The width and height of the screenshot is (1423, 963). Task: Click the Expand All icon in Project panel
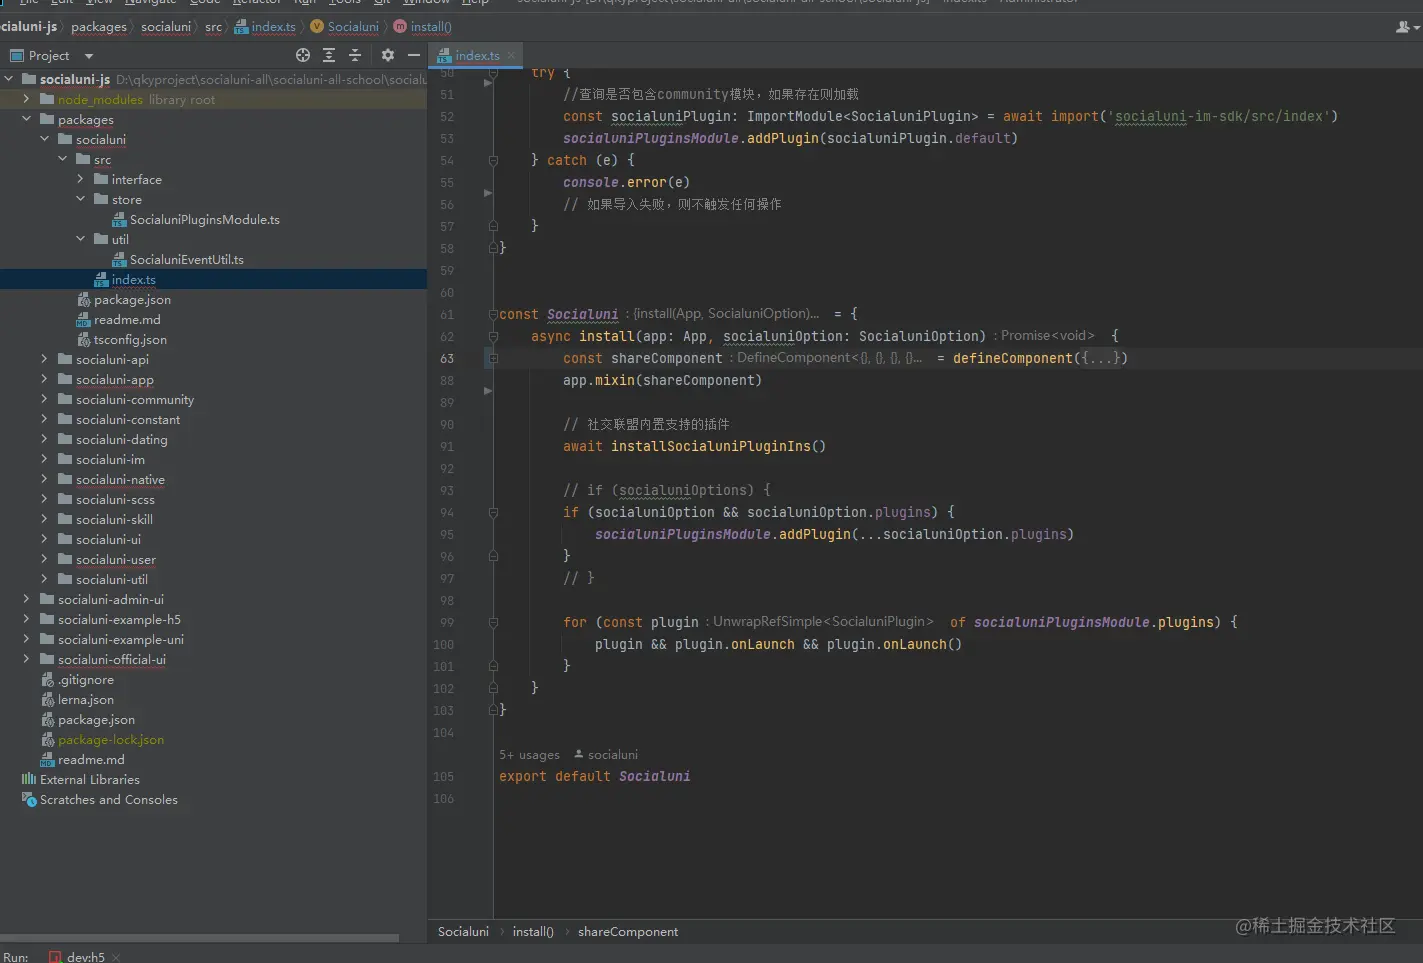329,56
